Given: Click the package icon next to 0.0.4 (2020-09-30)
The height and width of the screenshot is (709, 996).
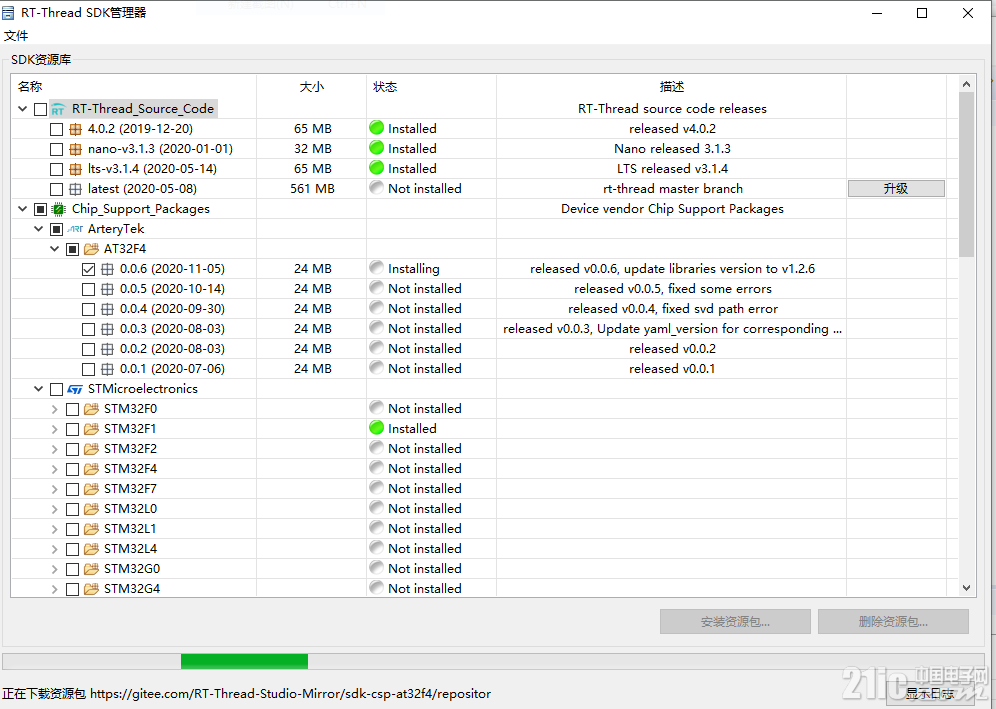Looking at the screenshot, I should tap(107, 309).
